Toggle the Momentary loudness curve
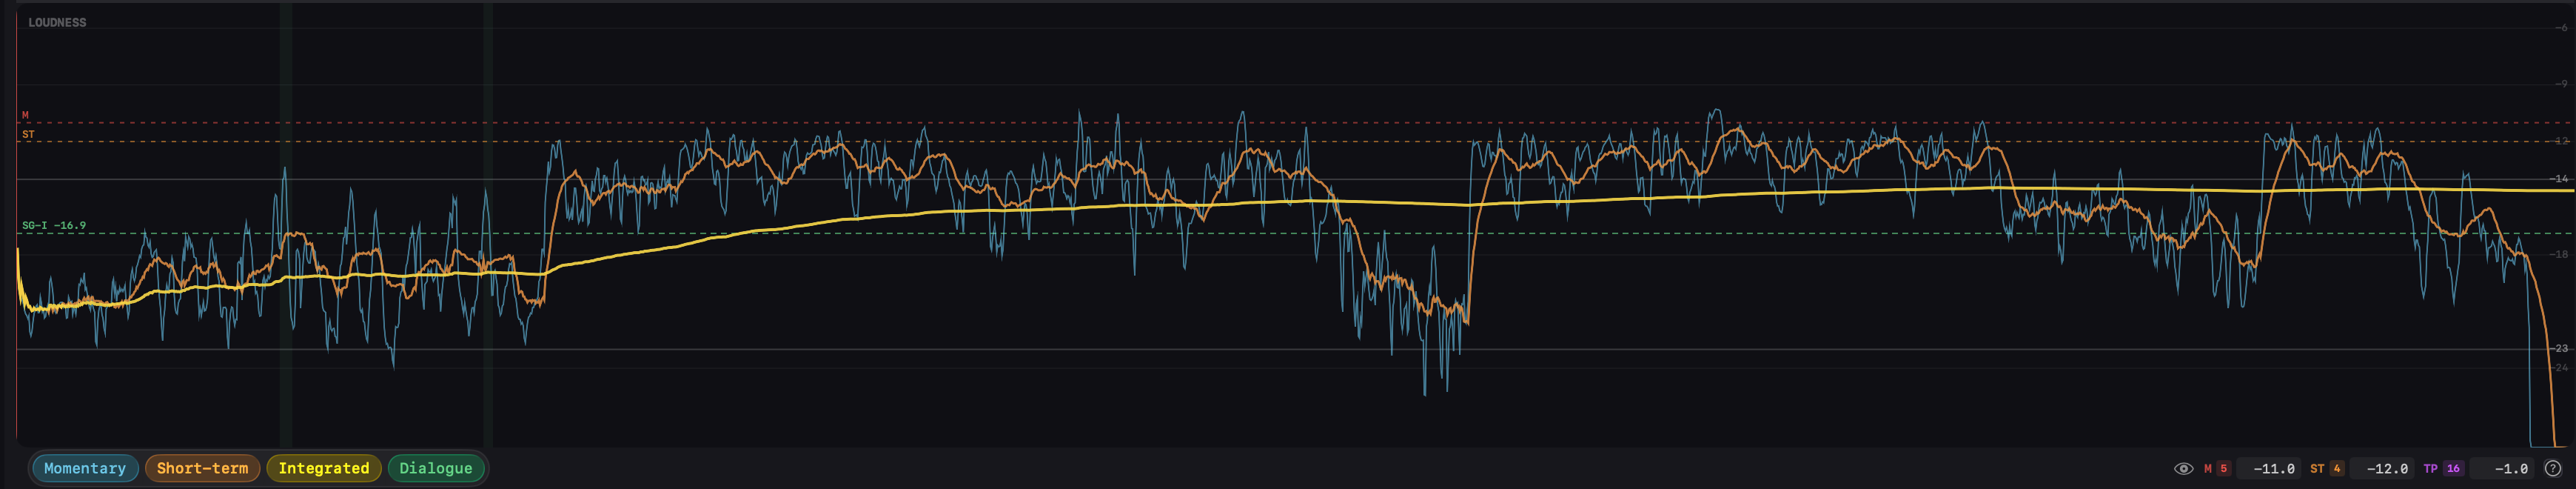The height and width of the screenshot is (489, 2576). (x=85, y=468)
